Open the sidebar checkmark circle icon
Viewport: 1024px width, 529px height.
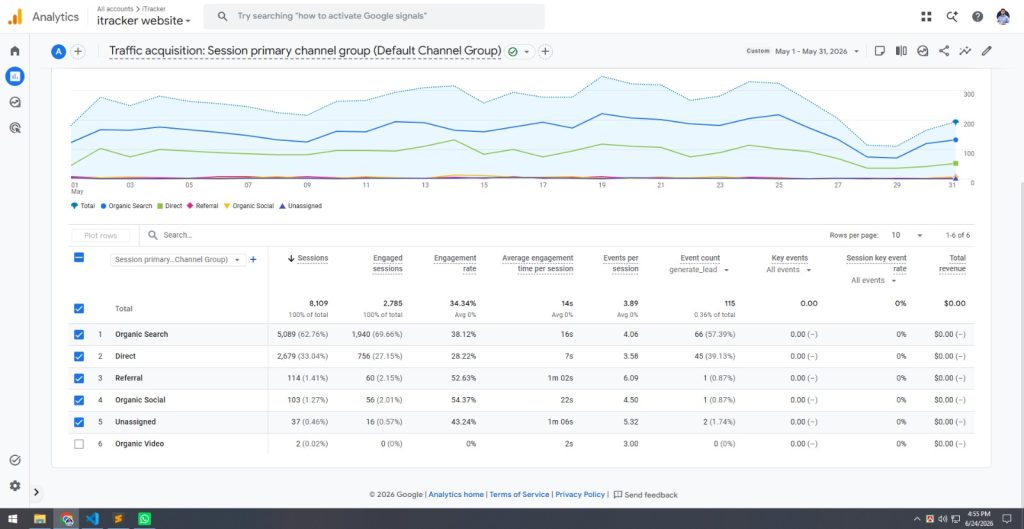(15, 460)
